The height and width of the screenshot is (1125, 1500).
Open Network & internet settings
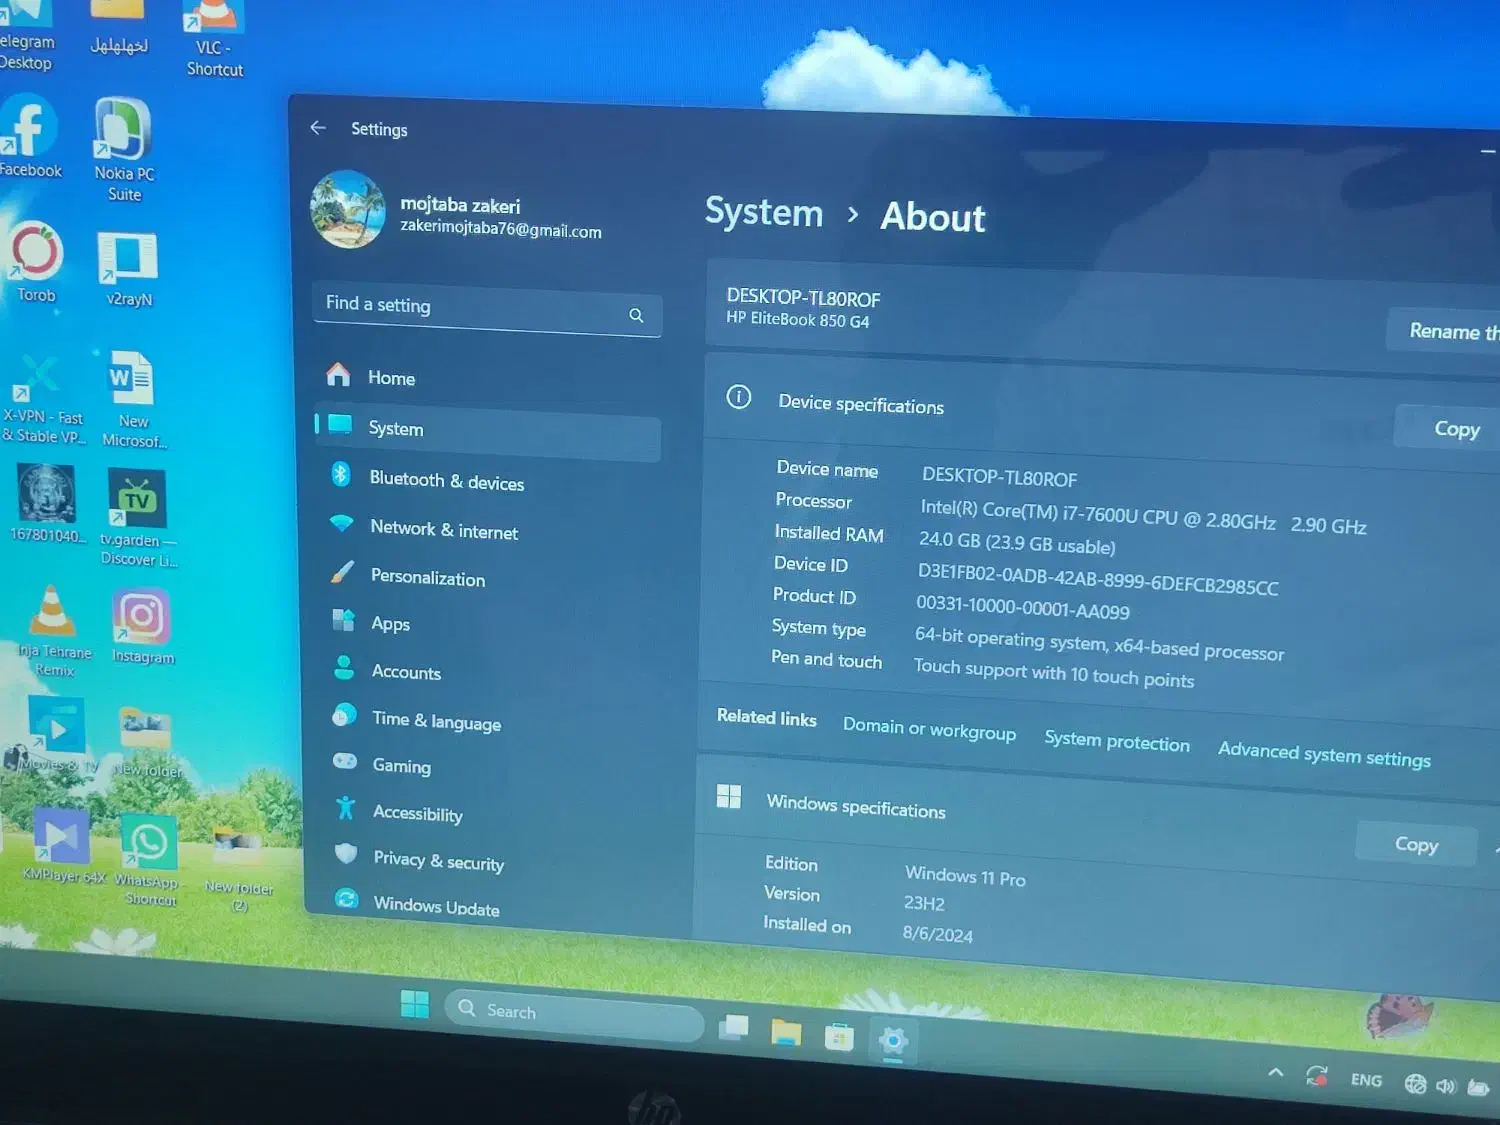pos(444,531)
